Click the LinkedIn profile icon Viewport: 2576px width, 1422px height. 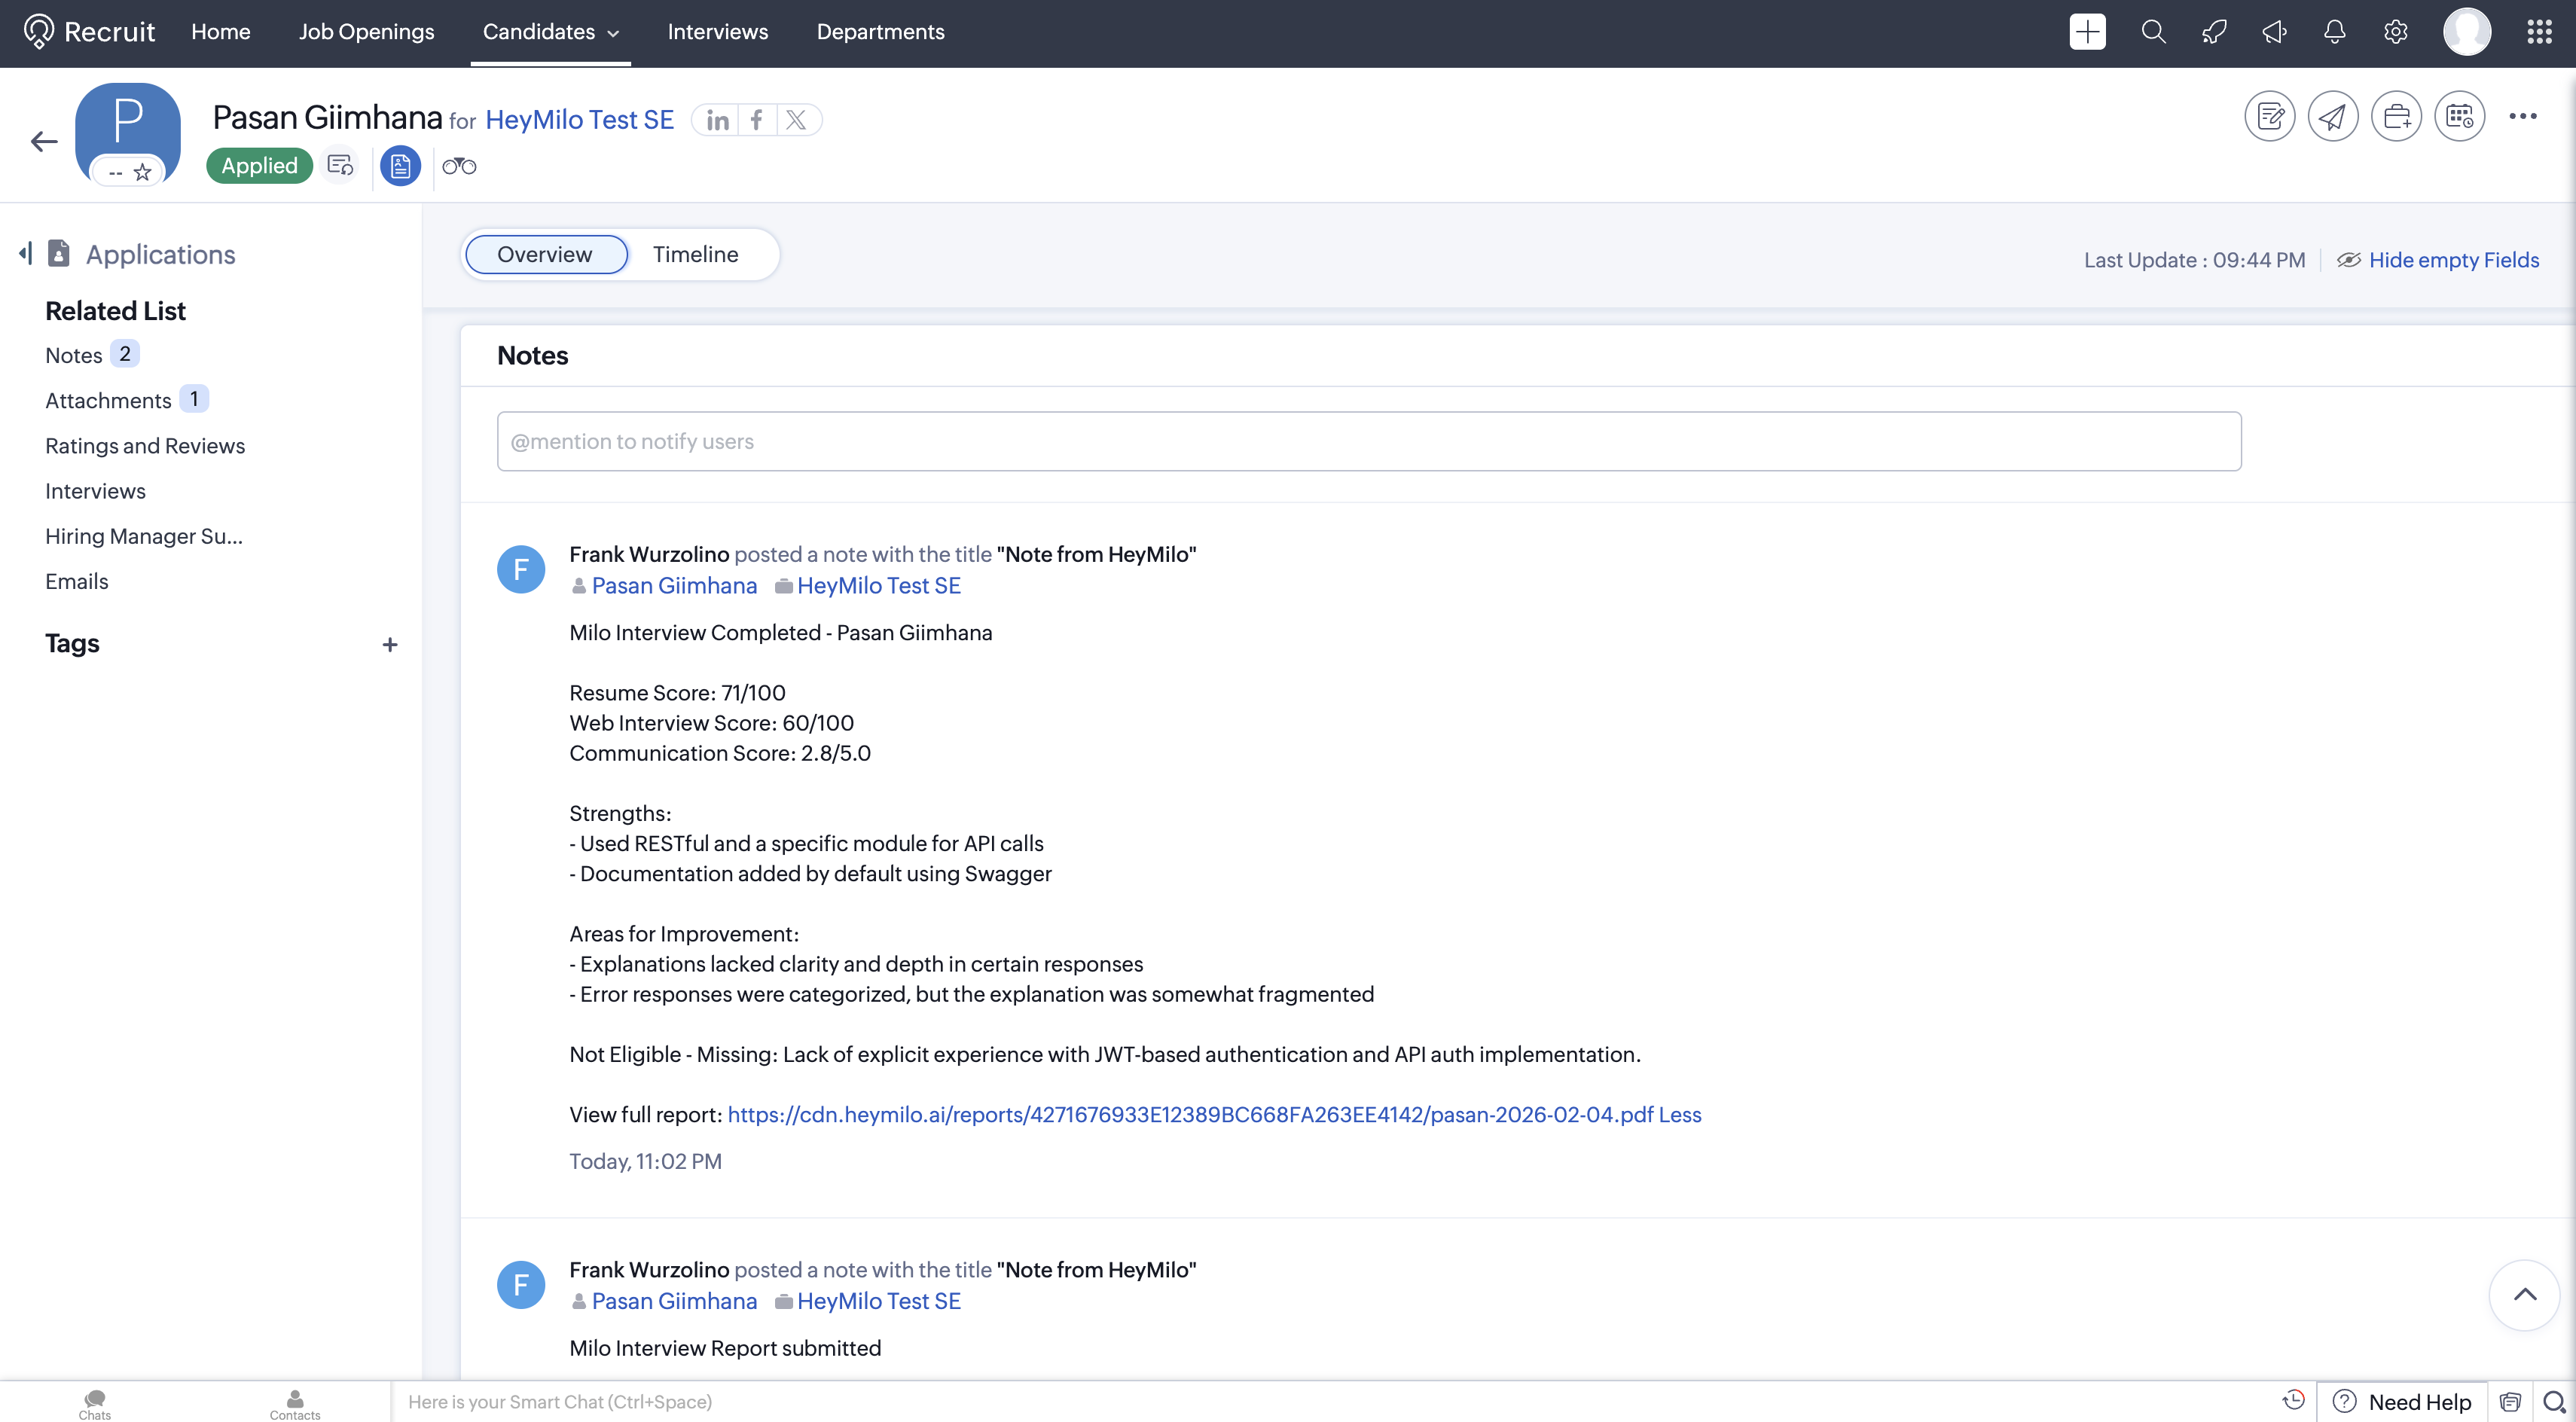click(717, 120)
